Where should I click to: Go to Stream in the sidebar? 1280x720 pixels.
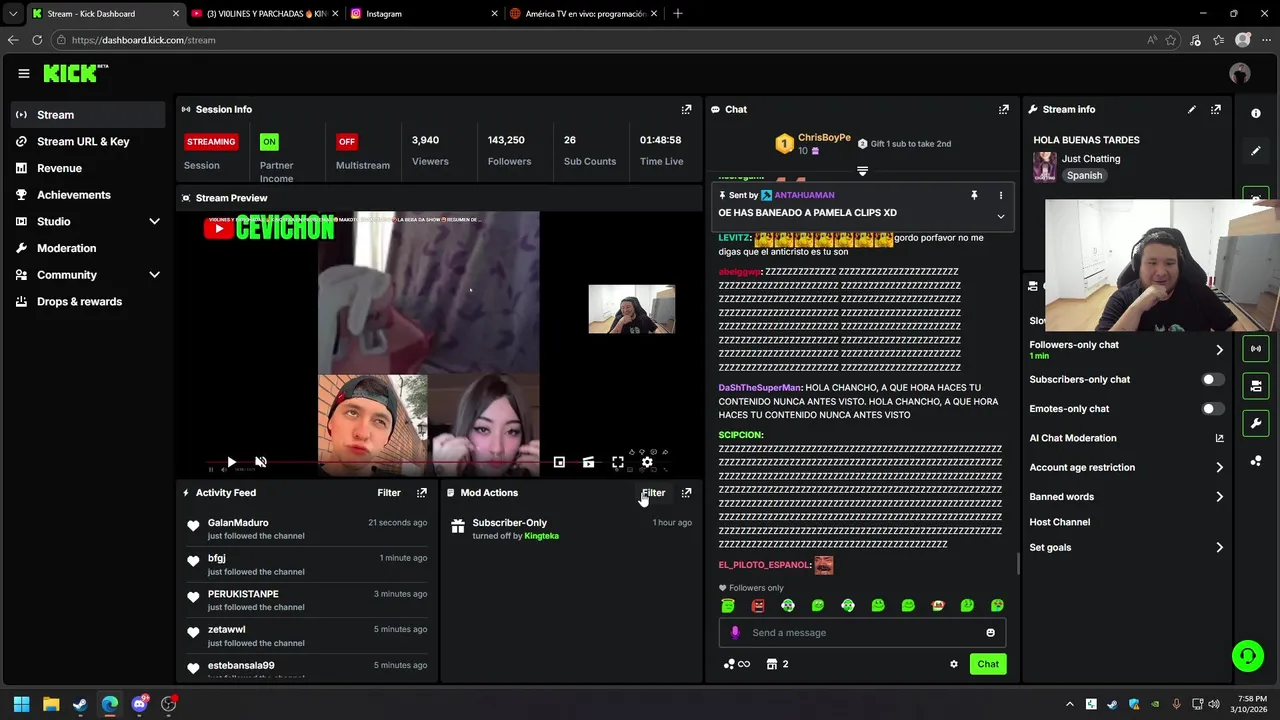coord(88,115)
